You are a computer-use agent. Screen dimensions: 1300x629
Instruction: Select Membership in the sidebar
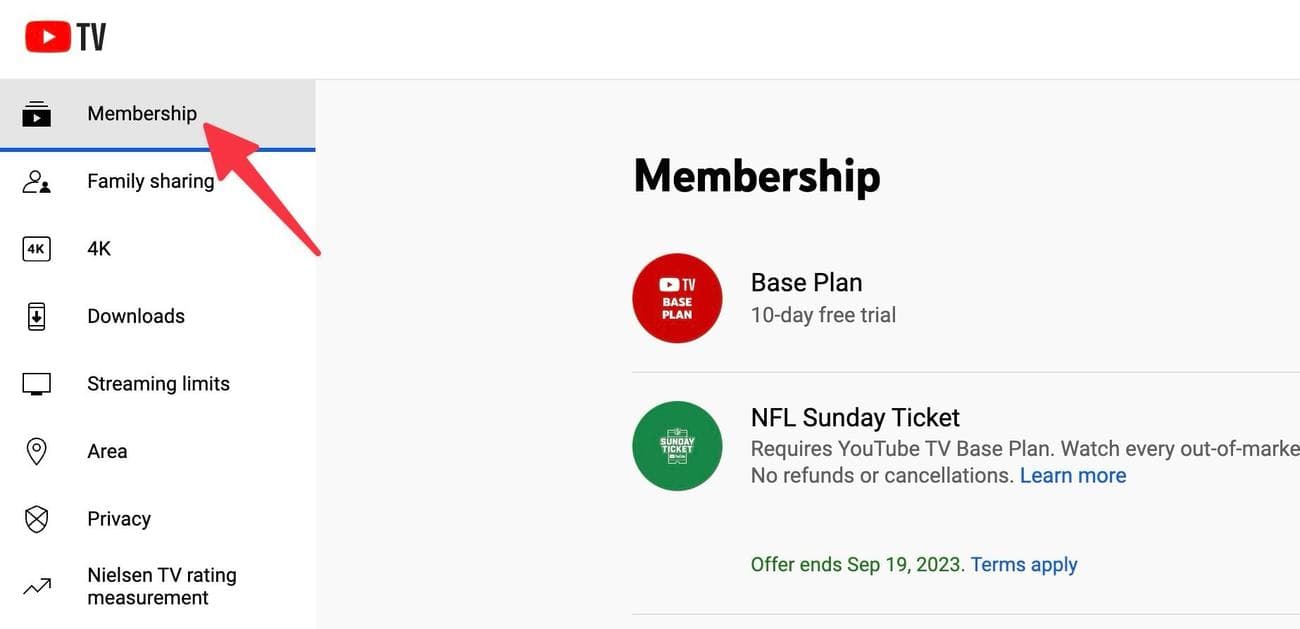point(142,113)
